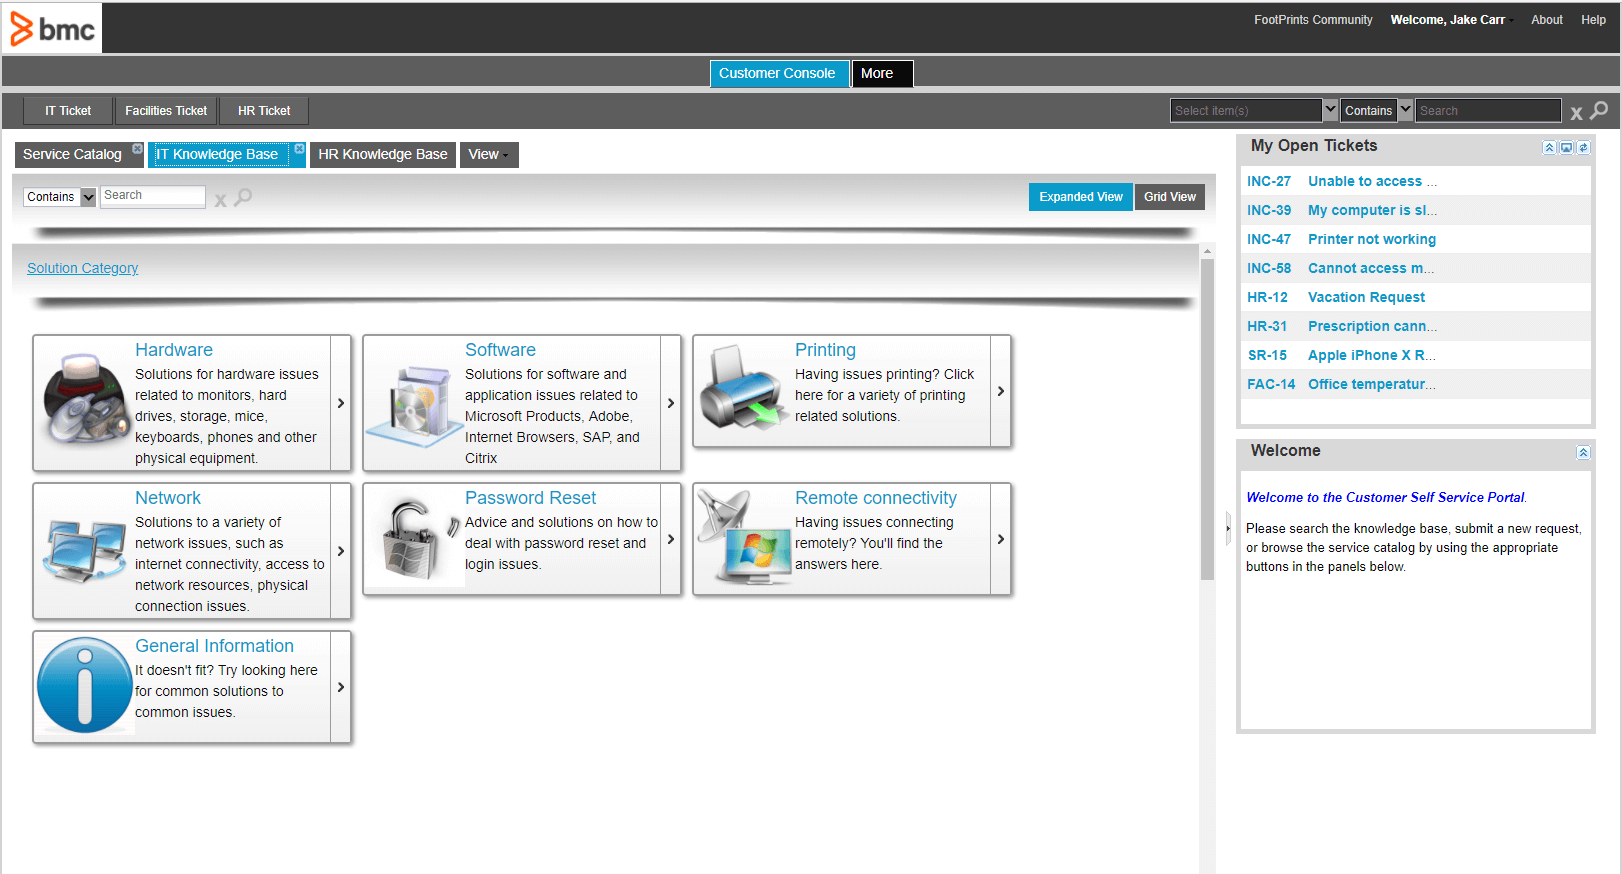Open the Select item(s) dropdown
This screenshot has width=1622, height=874.
click(x=1330, y=110)
